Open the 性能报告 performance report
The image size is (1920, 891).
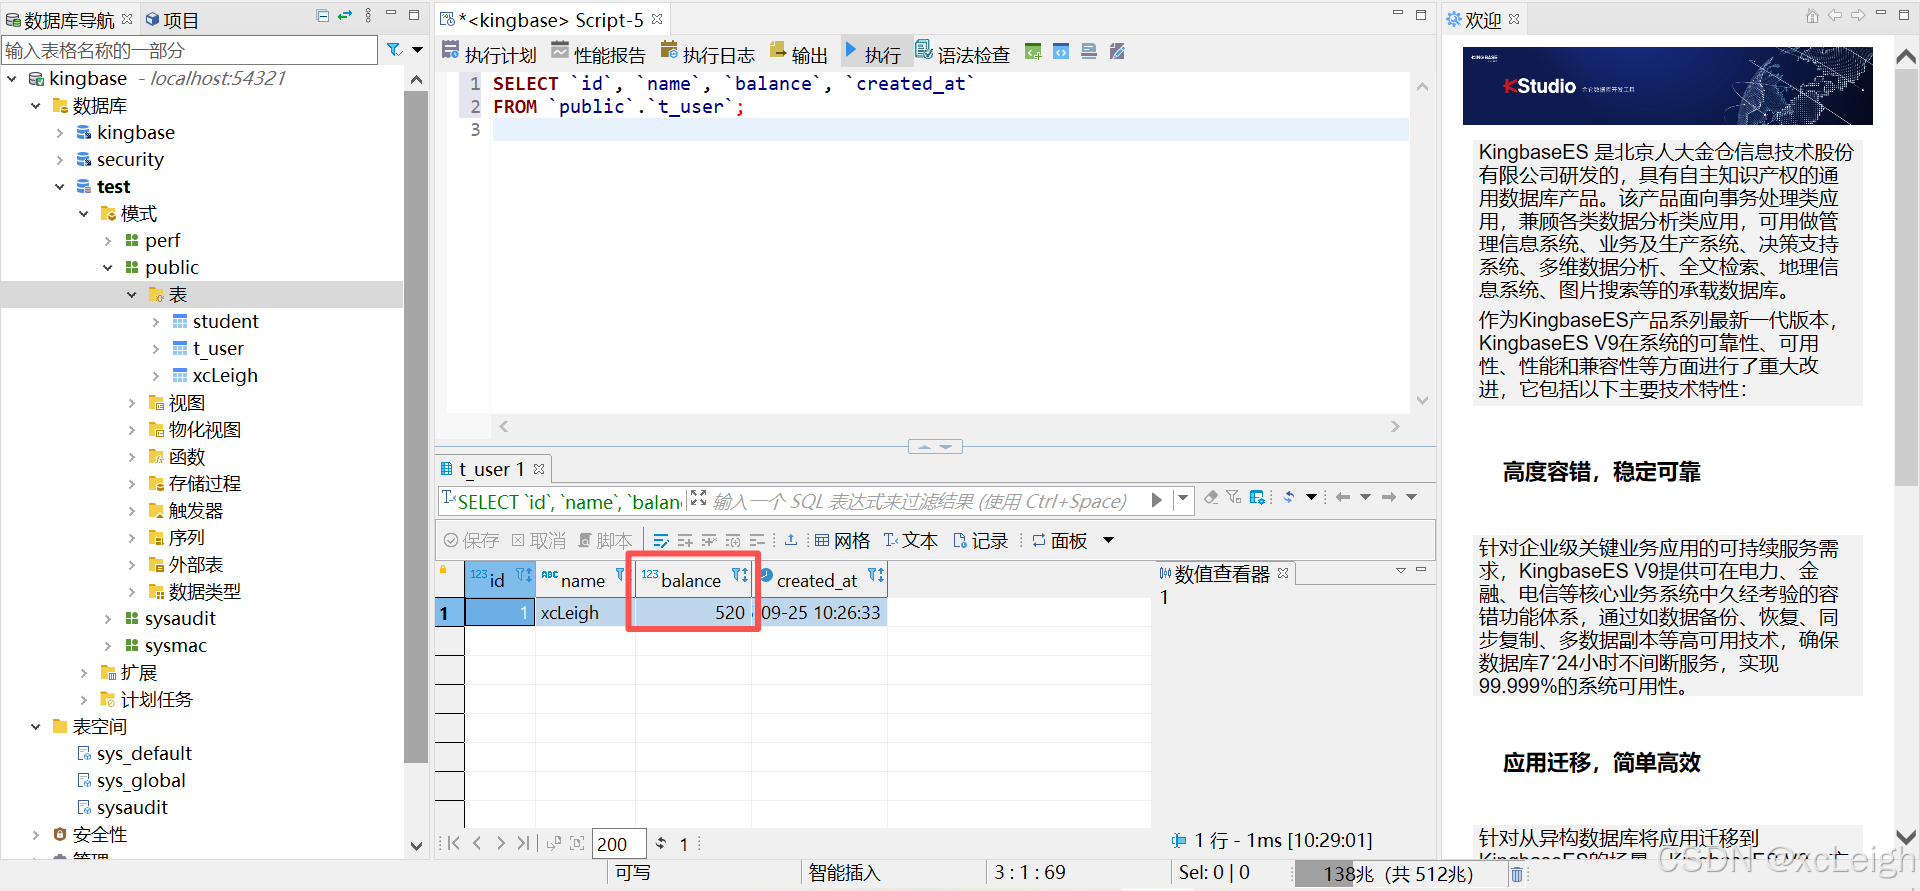598,54
